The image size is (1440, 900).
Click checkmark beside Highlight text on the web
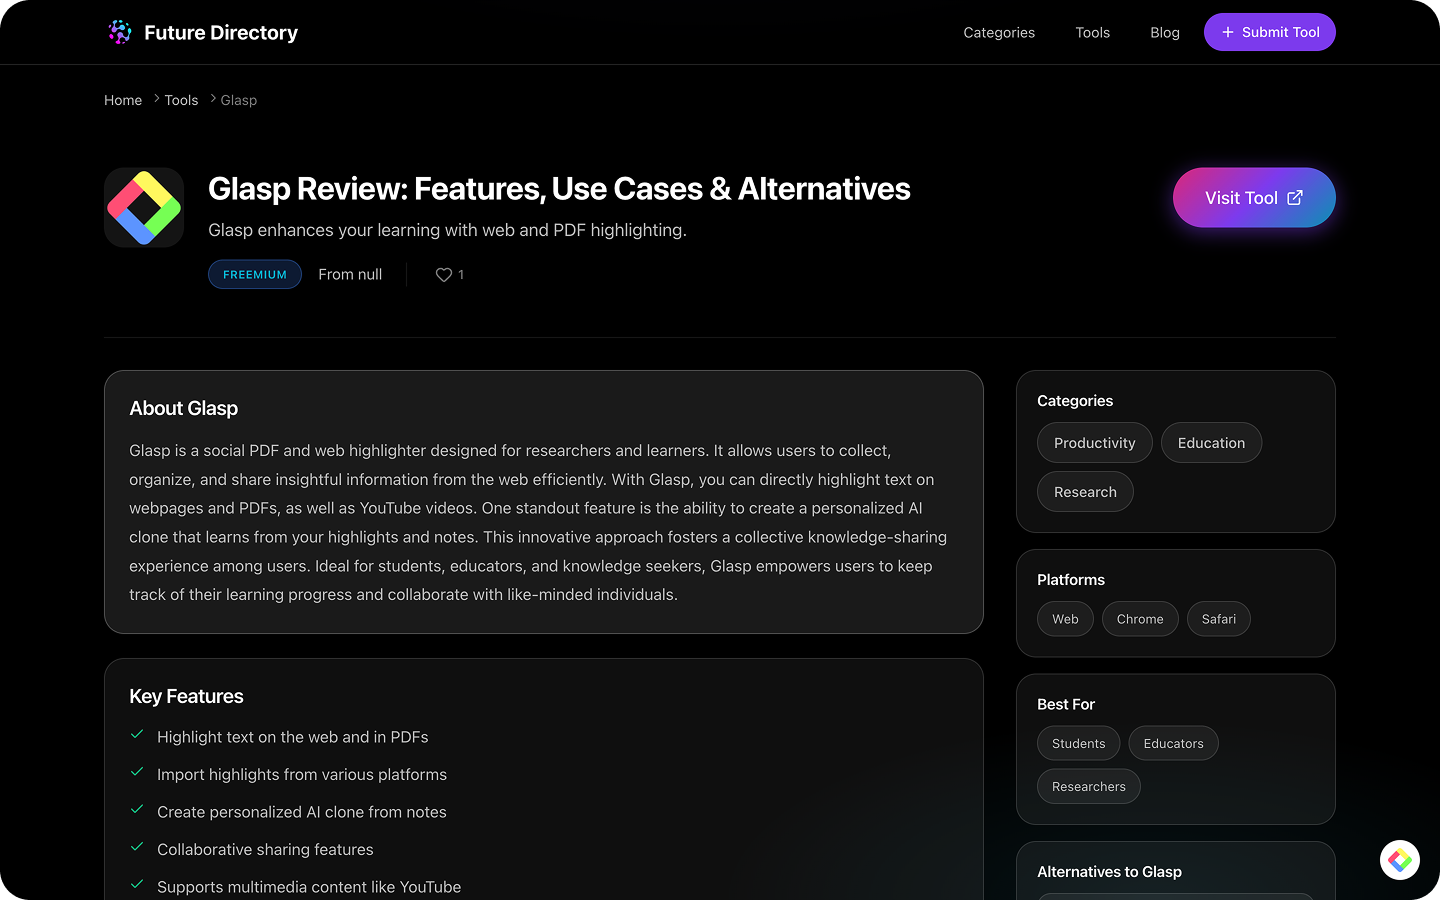(137, 734)
